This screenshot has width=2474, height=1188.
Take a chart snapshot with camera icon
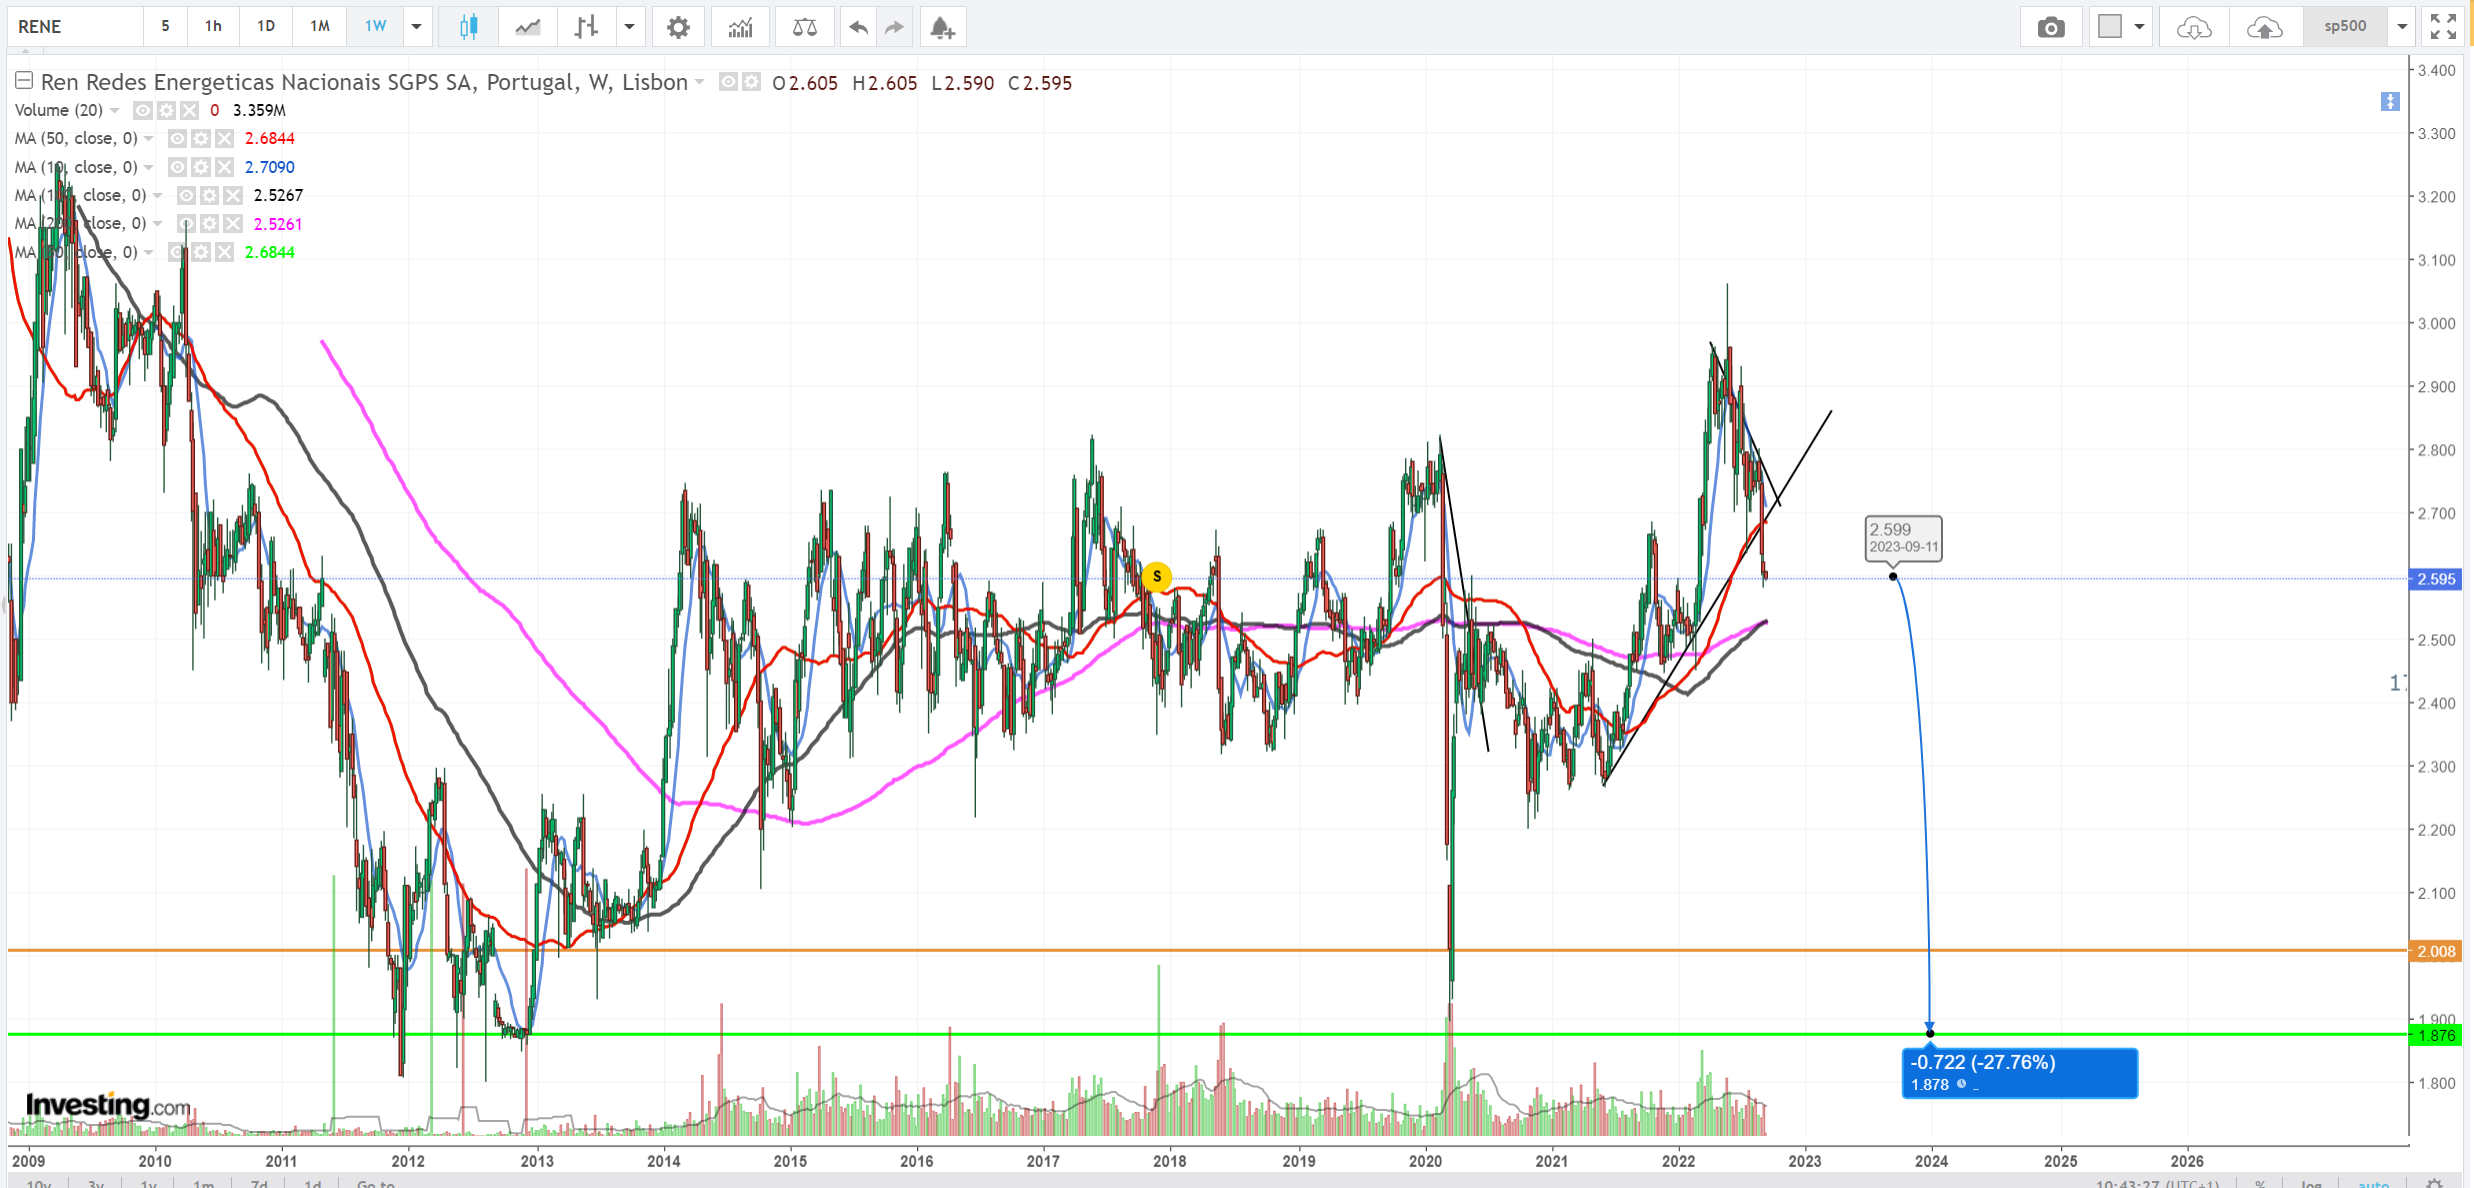(x=2051, y=27)
